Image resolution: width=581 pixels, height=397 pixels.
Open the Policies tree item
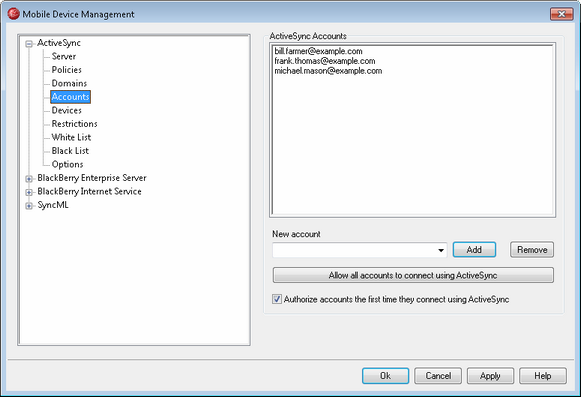point(66,70)
